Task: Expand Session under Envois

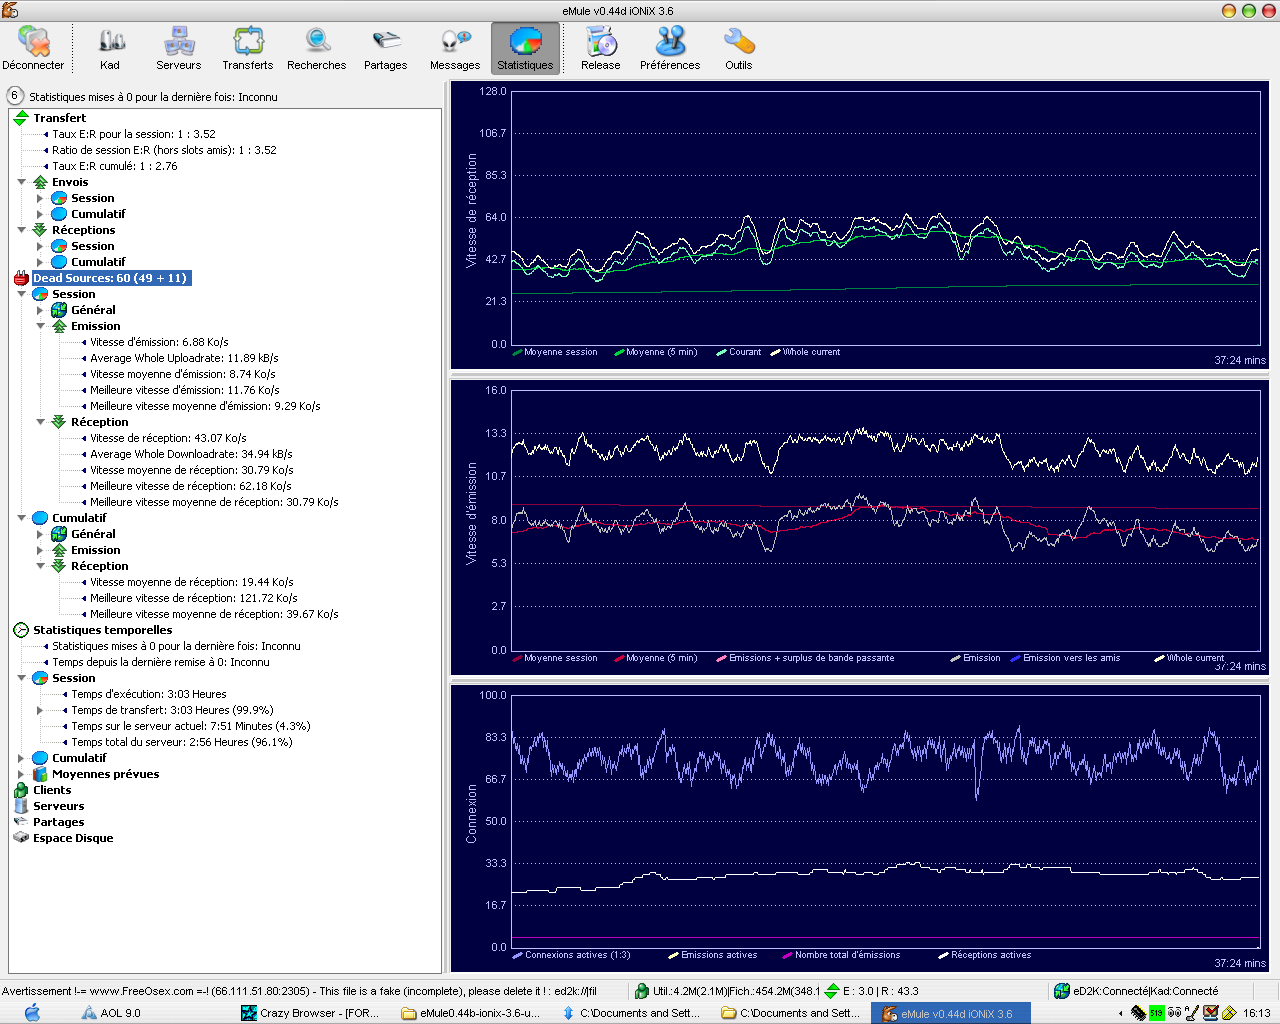Action: tap(41, 198)
